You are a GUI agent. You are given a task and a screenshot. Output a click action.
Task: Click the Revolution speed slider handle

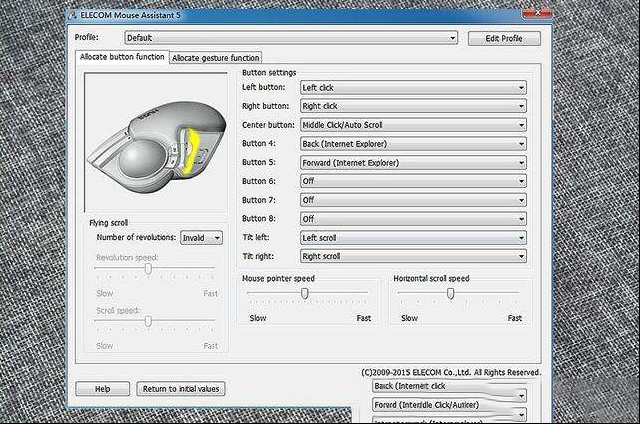pyautogui.click(x=149, y=269)
